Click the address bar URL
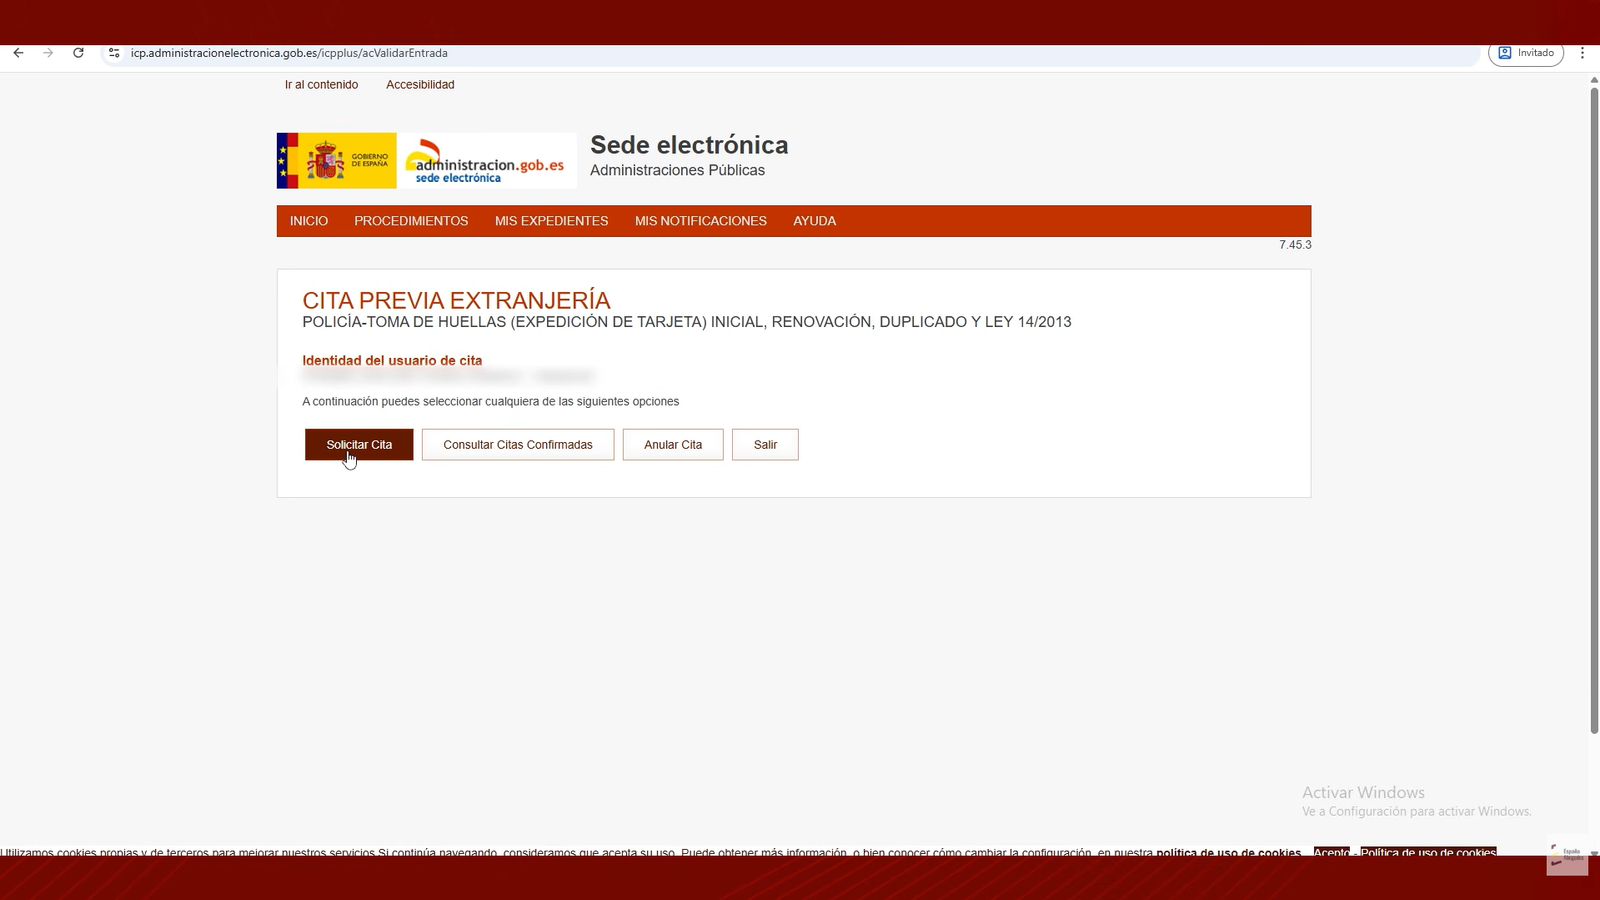This screenshot has width=1600, height=900. click(x=289, y=53)
